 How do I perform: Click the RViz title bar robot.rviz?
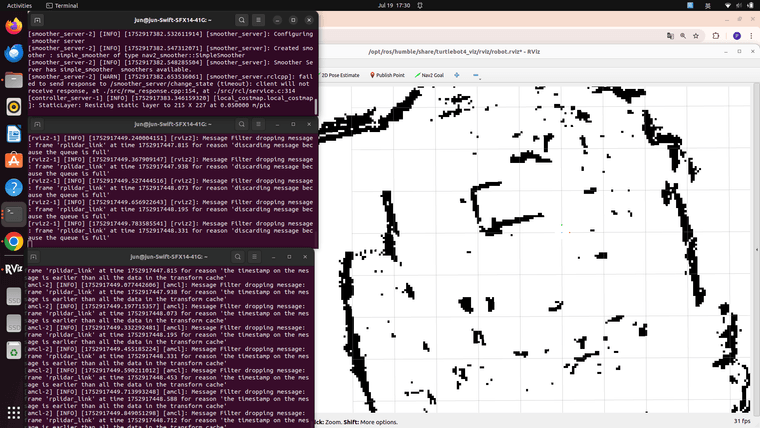(454, 51)
